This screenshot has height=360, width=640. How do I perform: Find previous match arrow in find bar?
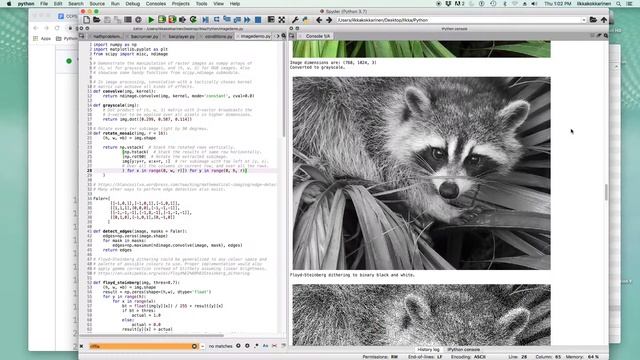click(x=238, y=346)
